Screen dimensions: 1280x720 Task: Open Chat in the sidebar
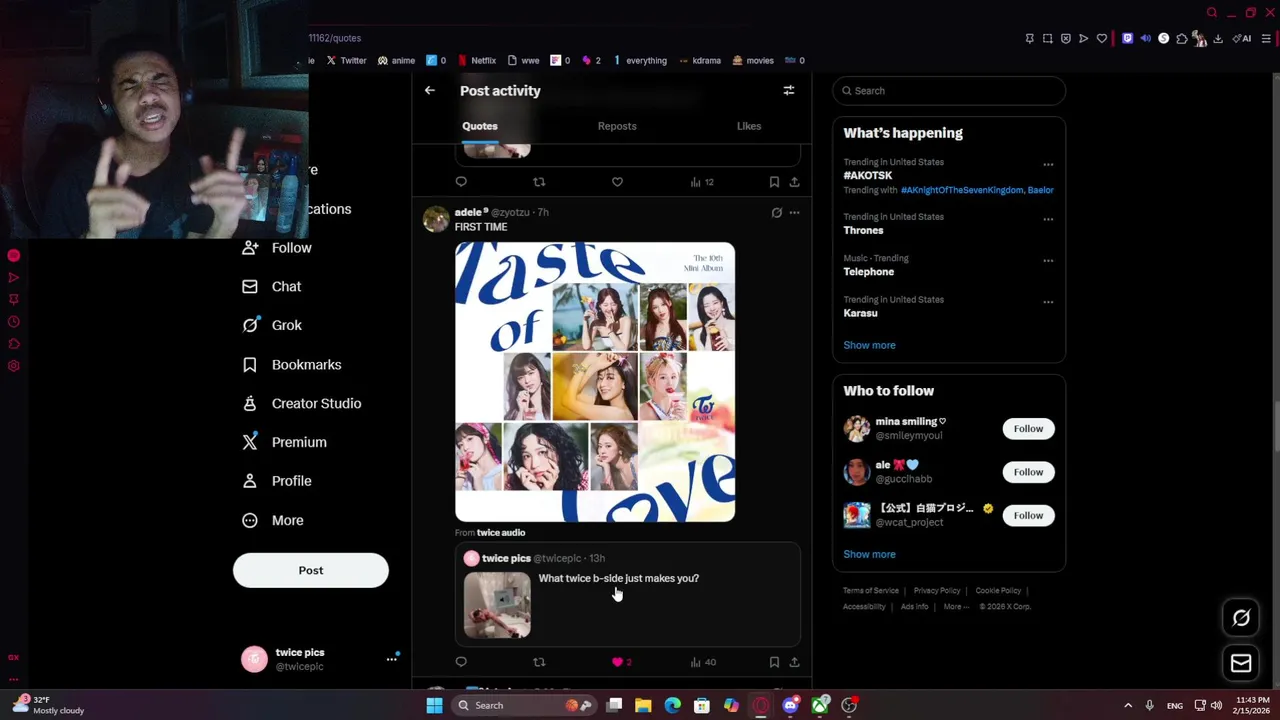(272, 287)
